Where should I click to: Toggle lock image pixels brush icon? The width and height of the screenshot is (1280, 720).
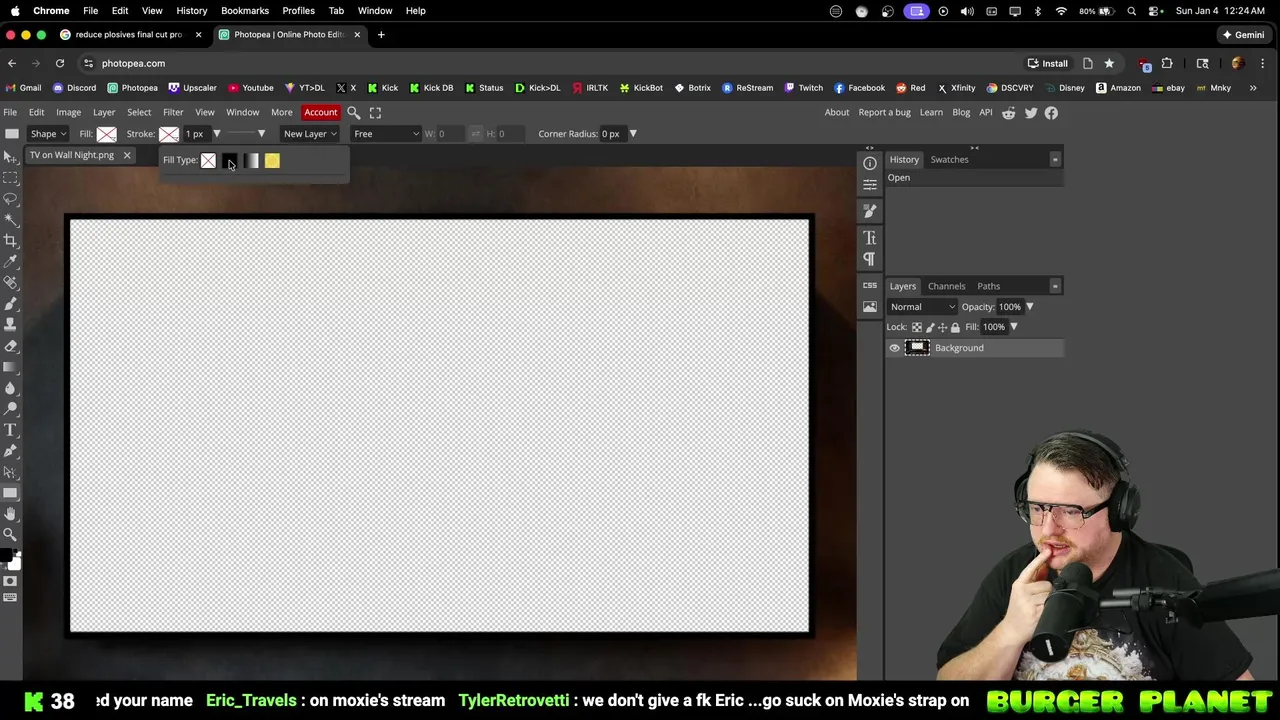[x=930, y=327]
